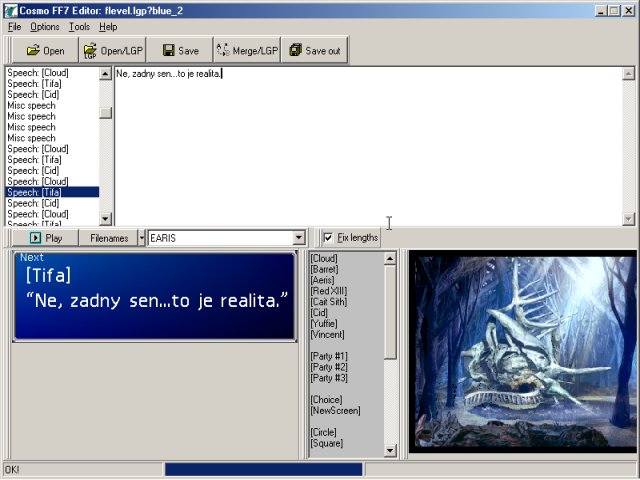Insert the [Party #2] tag
This screenshot has width=640, height=480.
click(x=329, y=367)
